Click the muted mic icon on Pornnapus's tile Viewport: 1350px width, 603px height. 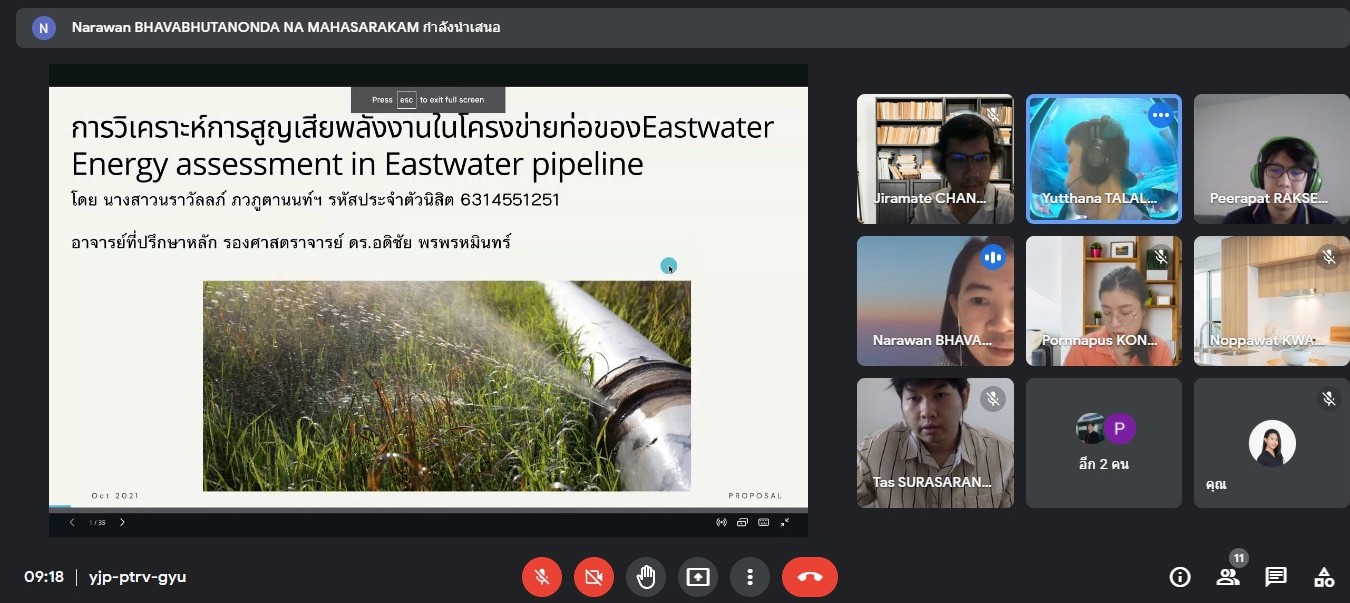1161,257
